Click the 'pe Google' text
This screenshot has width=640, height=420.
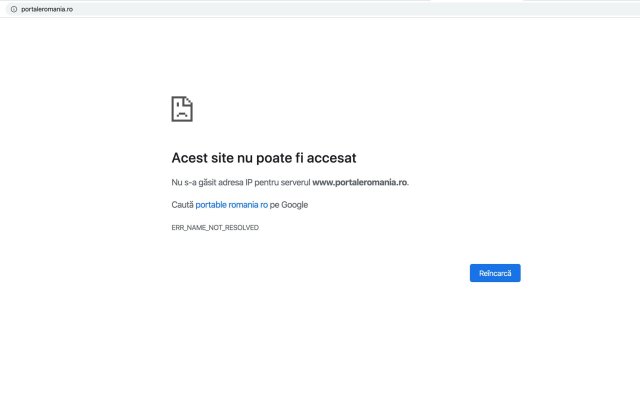289,204
